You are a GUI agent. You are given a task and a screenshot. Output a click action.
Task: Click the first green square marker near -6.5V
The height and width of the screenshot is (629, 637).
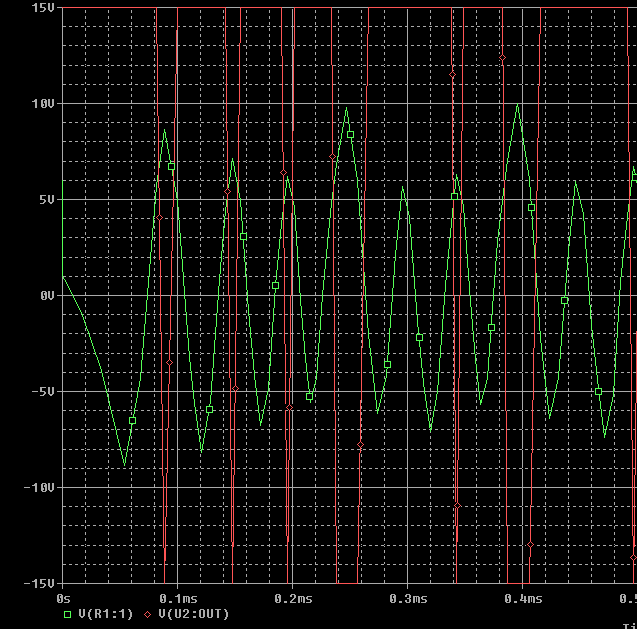click(x=132, y=421)
